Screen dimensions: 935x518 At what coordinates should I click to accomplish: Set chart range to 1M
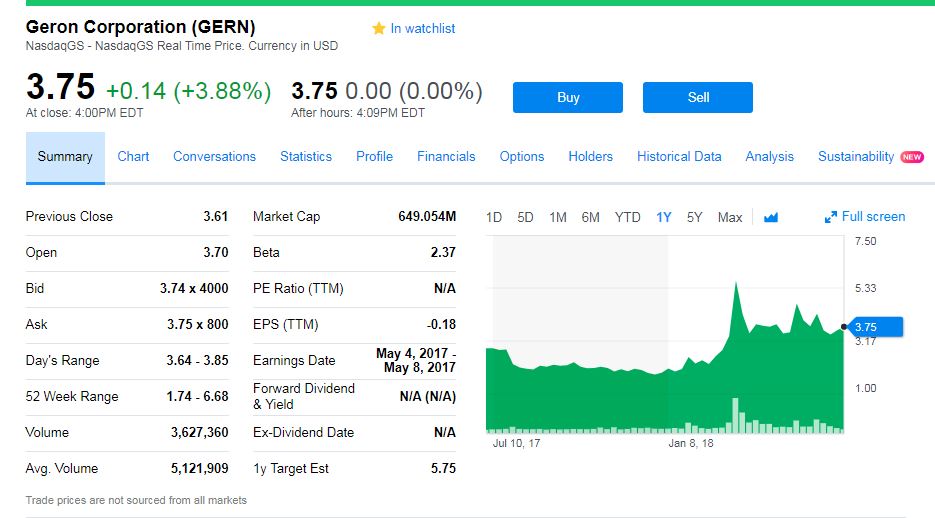tap(558, 217)
